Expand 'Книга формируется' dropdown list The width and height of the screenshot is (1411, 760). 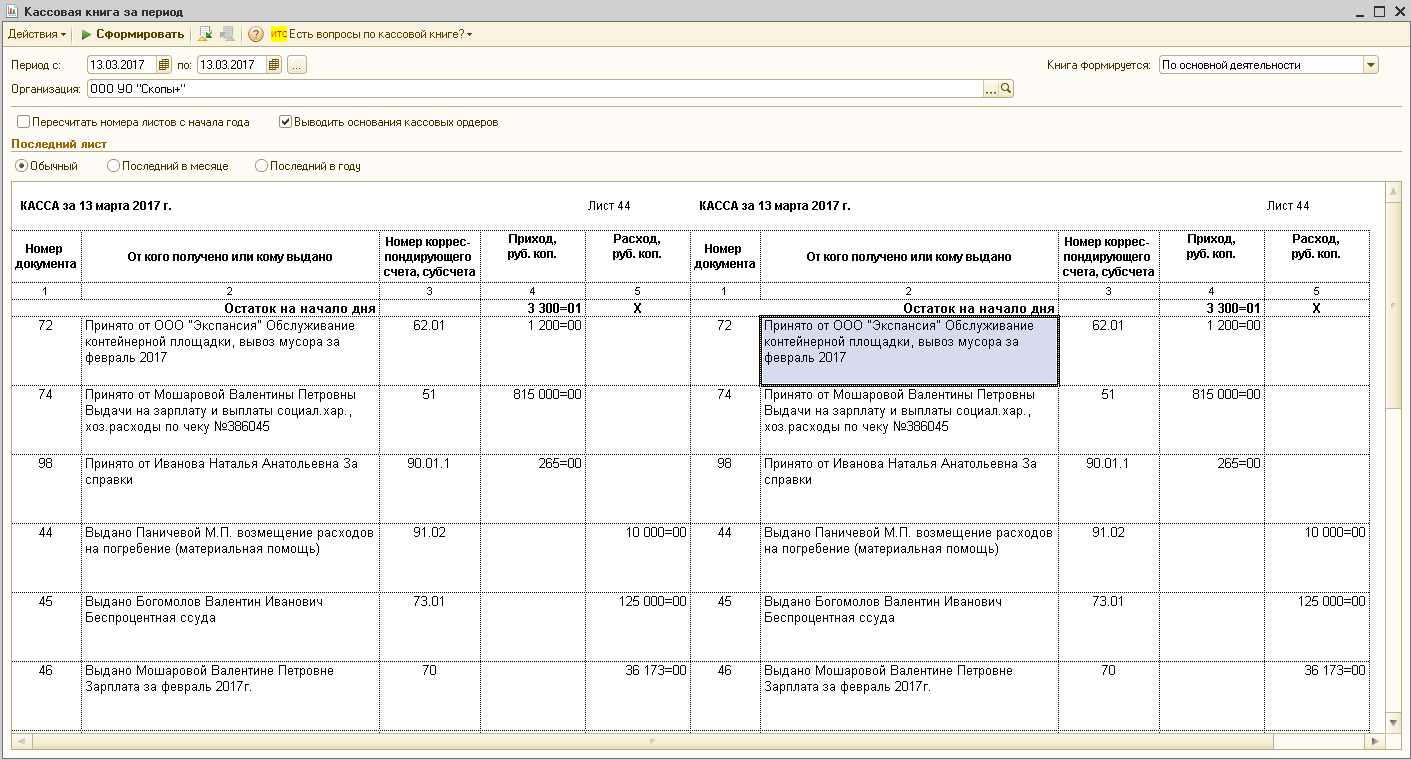click(1370, 65)
